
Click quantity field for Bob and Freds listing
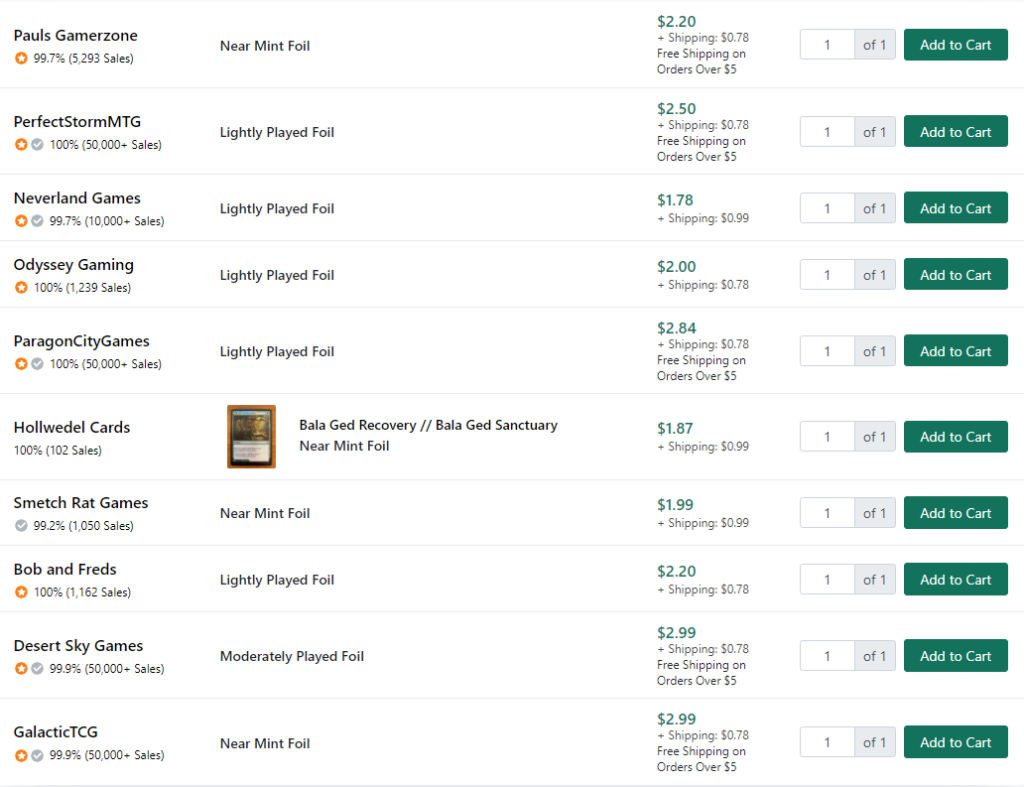827,580
